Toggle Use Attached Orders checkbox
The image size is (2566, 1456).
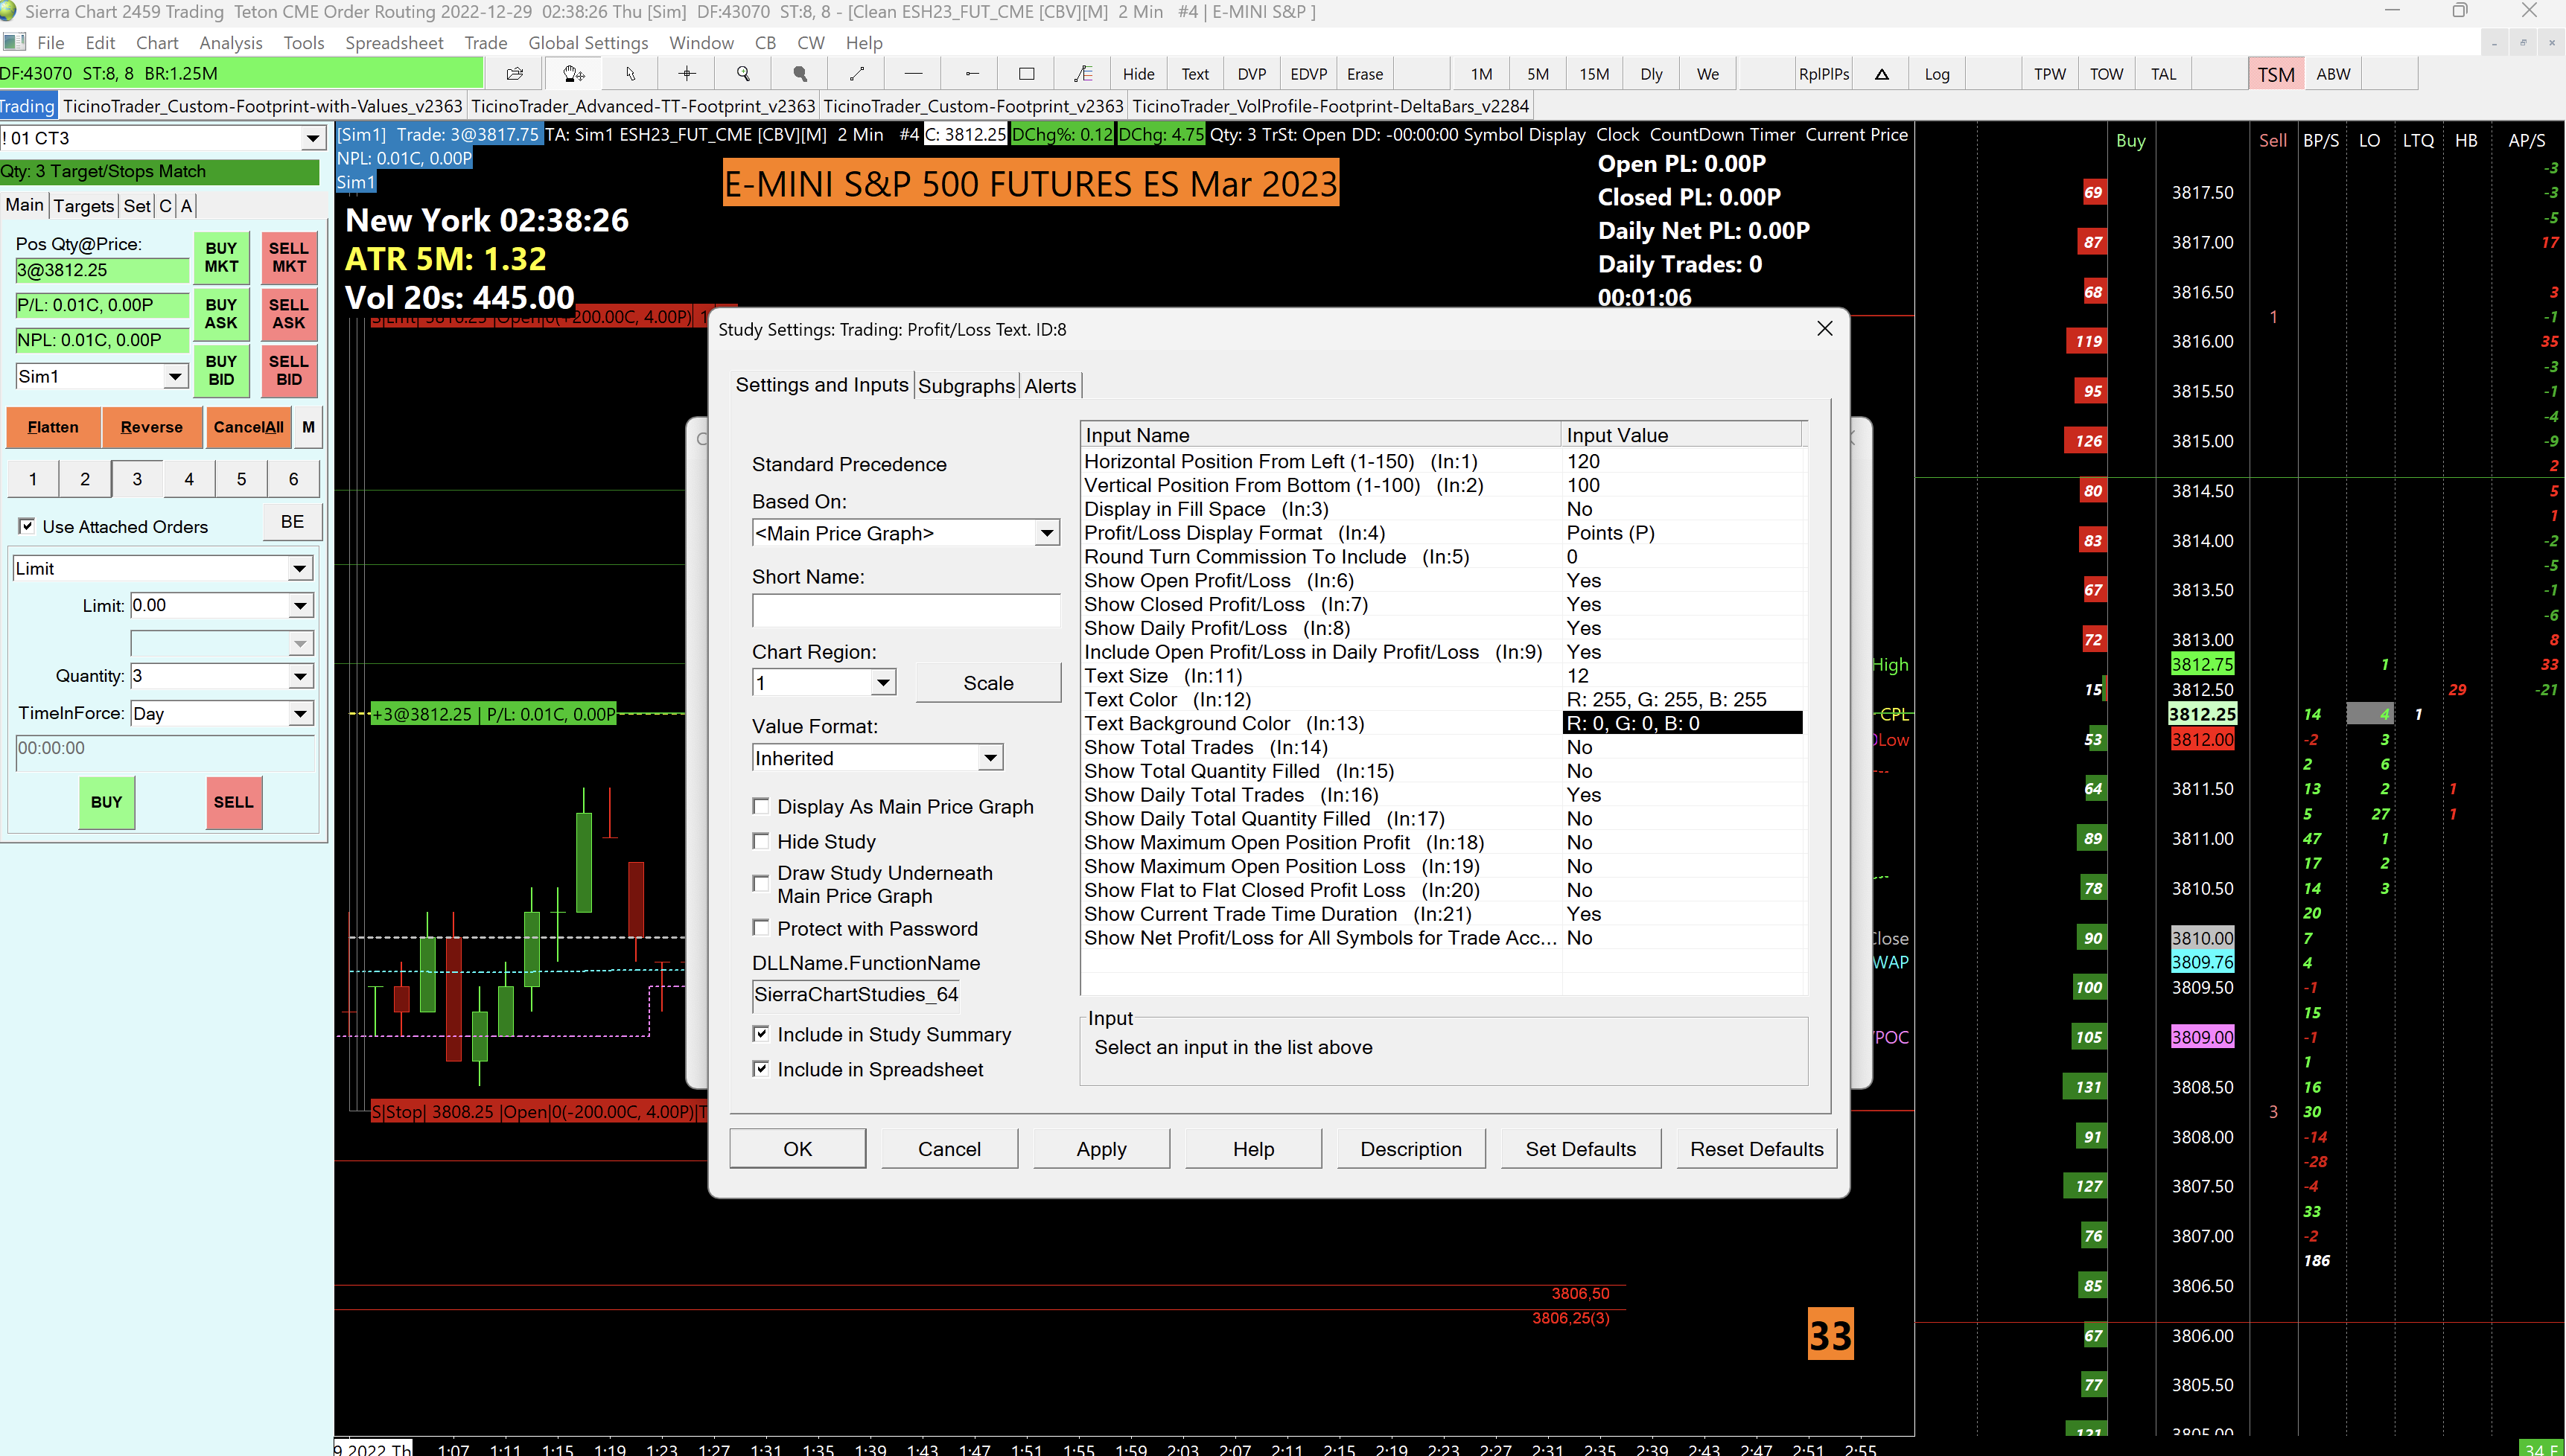coord(27,527)
